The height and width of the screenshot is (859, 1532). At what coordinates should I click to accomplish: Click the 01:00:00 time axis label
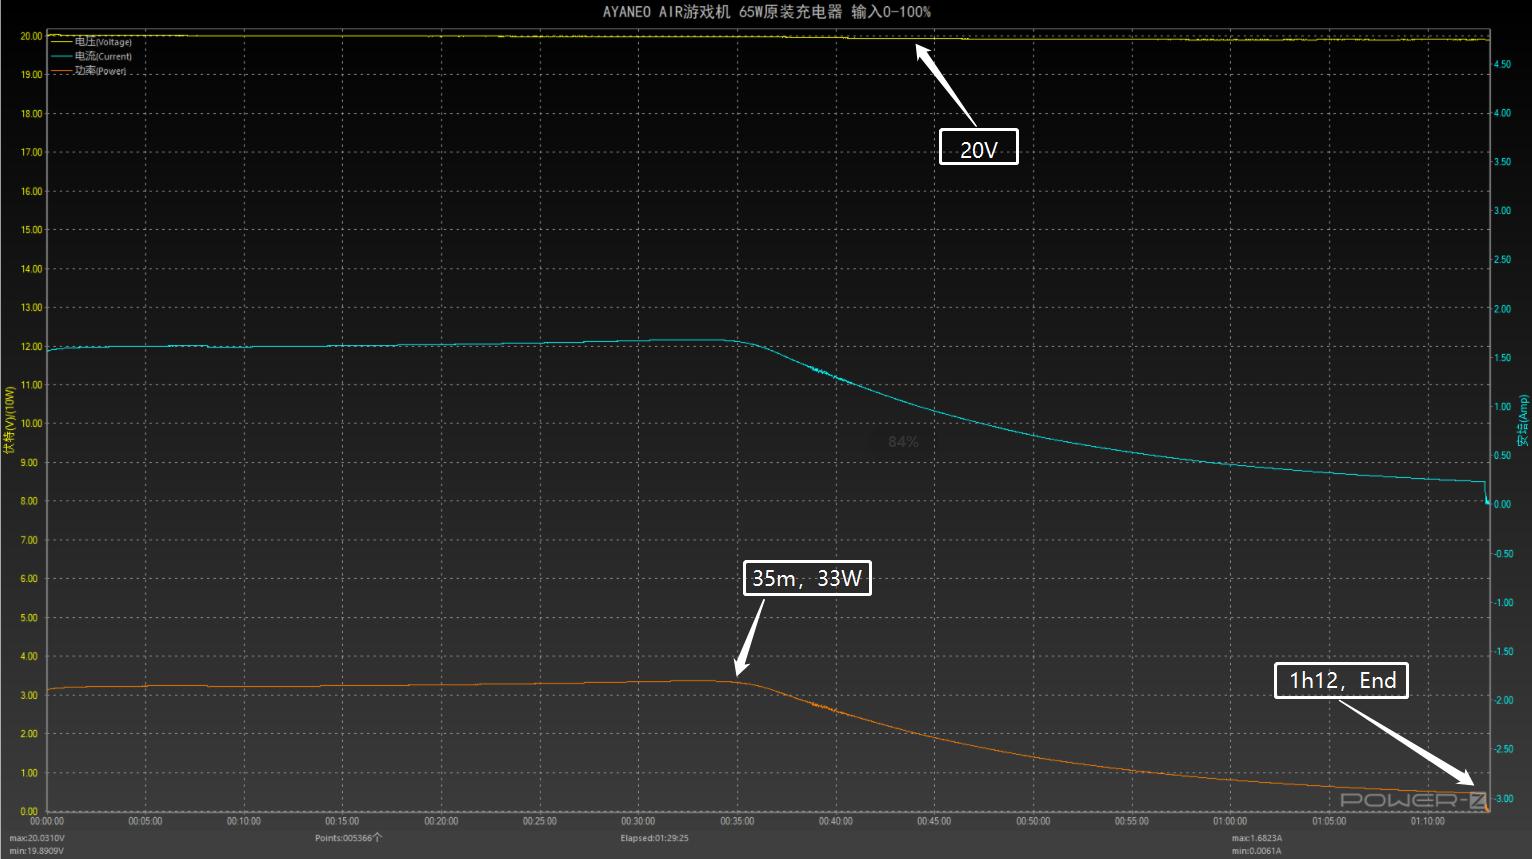(x=1230, y=821)
